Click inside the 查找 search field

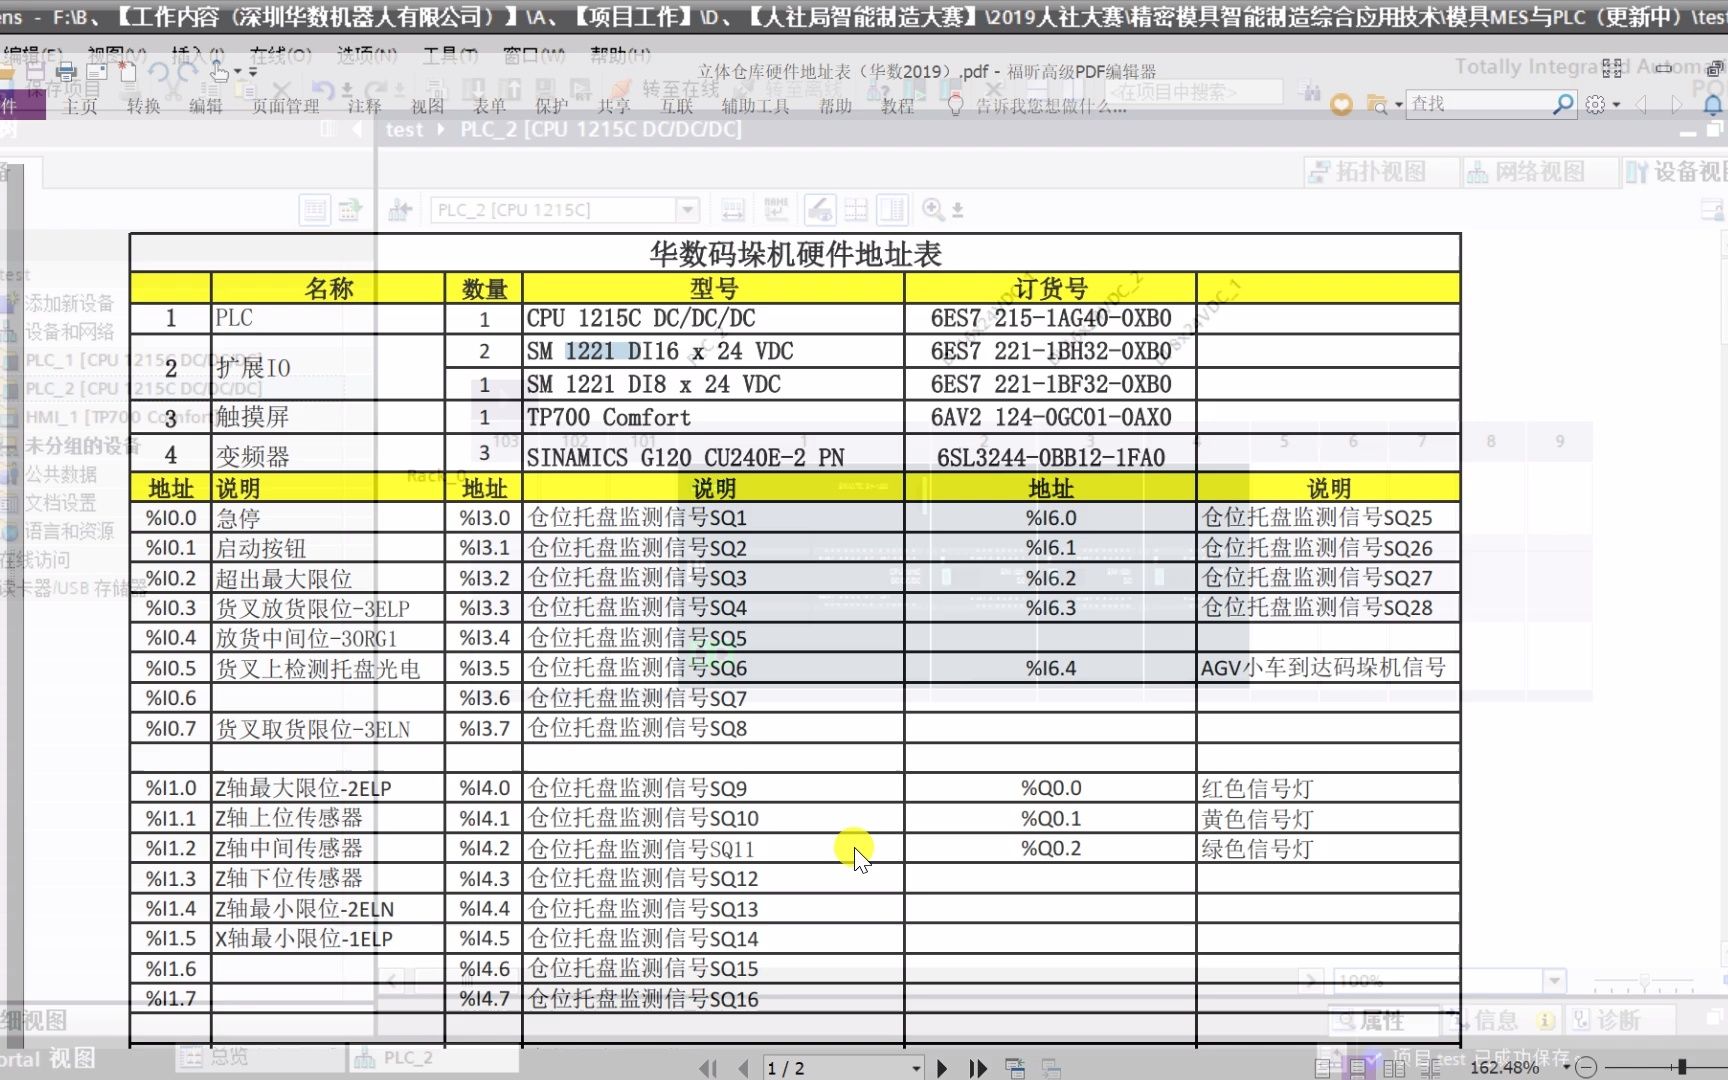coord(1470,104)
